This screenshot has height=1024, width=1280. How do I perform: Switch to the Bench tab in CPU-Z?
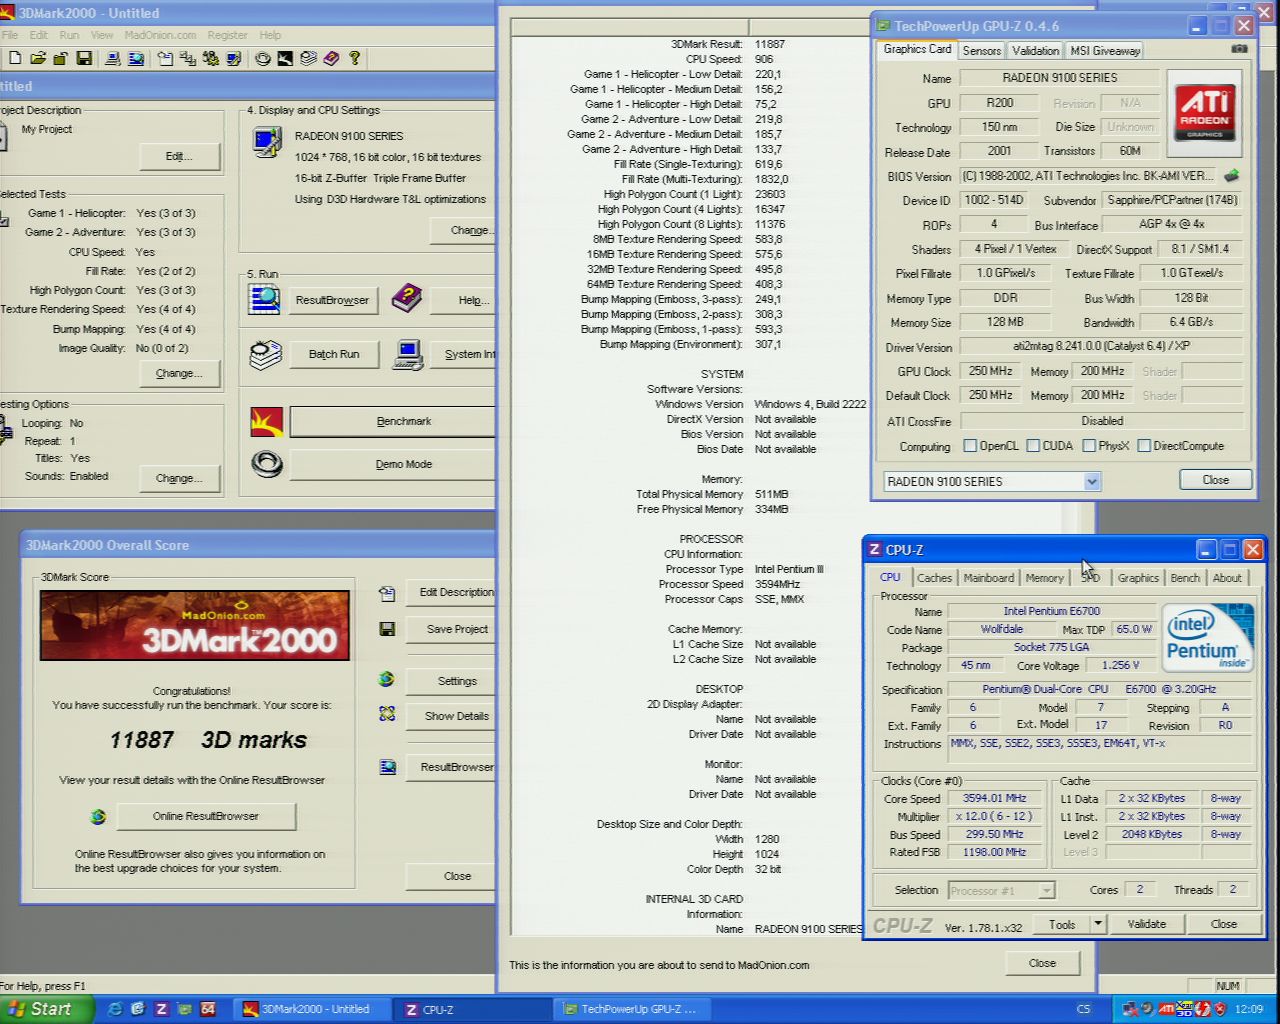coord(1185,578)
